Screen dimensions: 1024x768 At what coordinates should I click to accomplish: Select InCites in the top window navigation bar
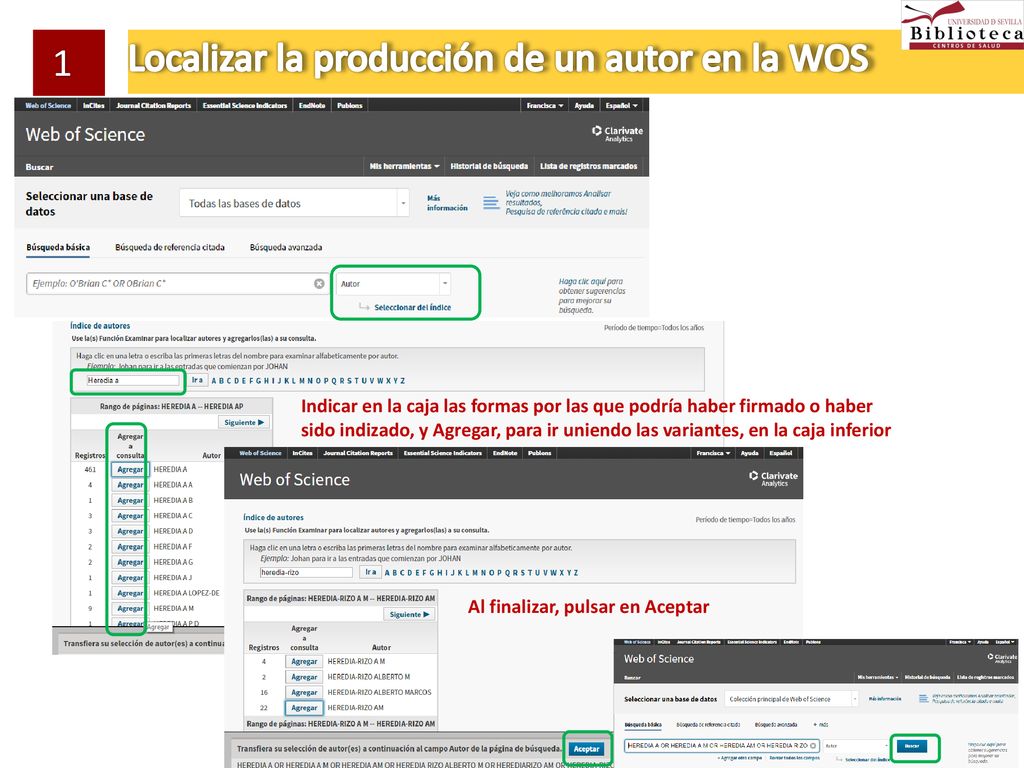click(93, 105)
